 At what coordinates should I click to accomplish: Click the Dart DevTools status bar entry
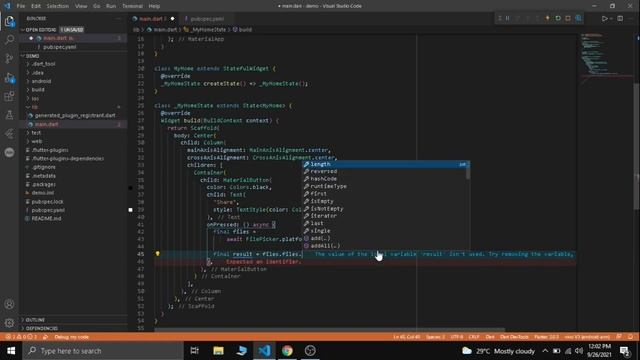pos(514,337)
